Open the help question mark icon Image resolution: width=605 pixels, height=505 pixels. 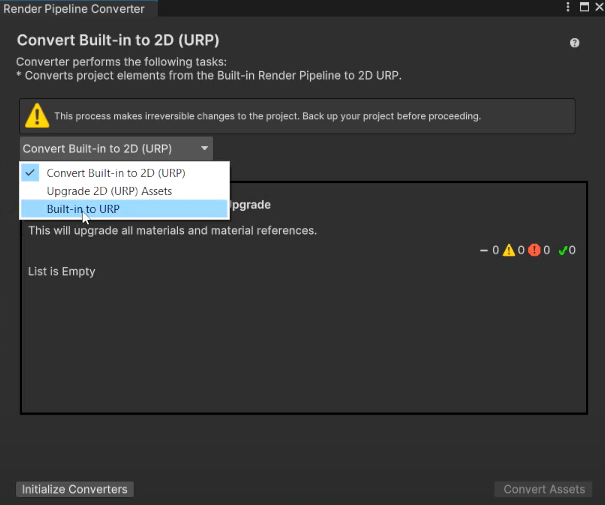[574, 43]
